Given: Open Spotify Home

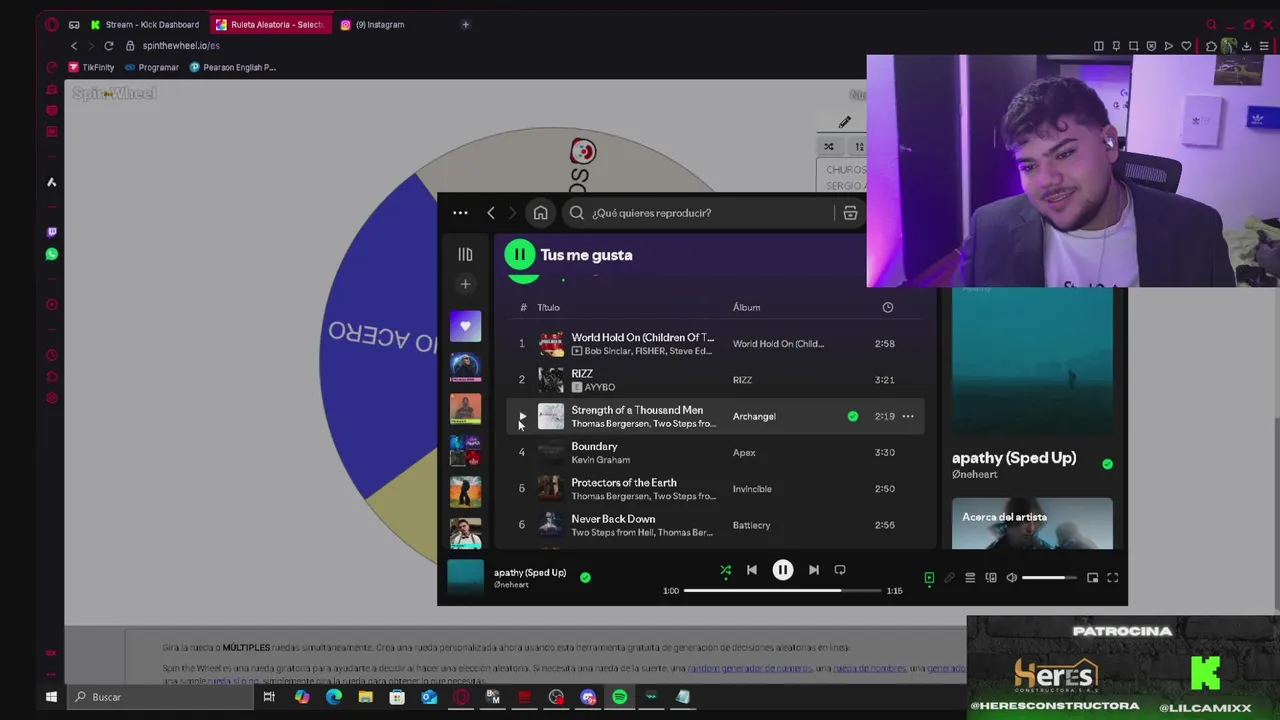Looking at the screenshot, I should [540, 213].
